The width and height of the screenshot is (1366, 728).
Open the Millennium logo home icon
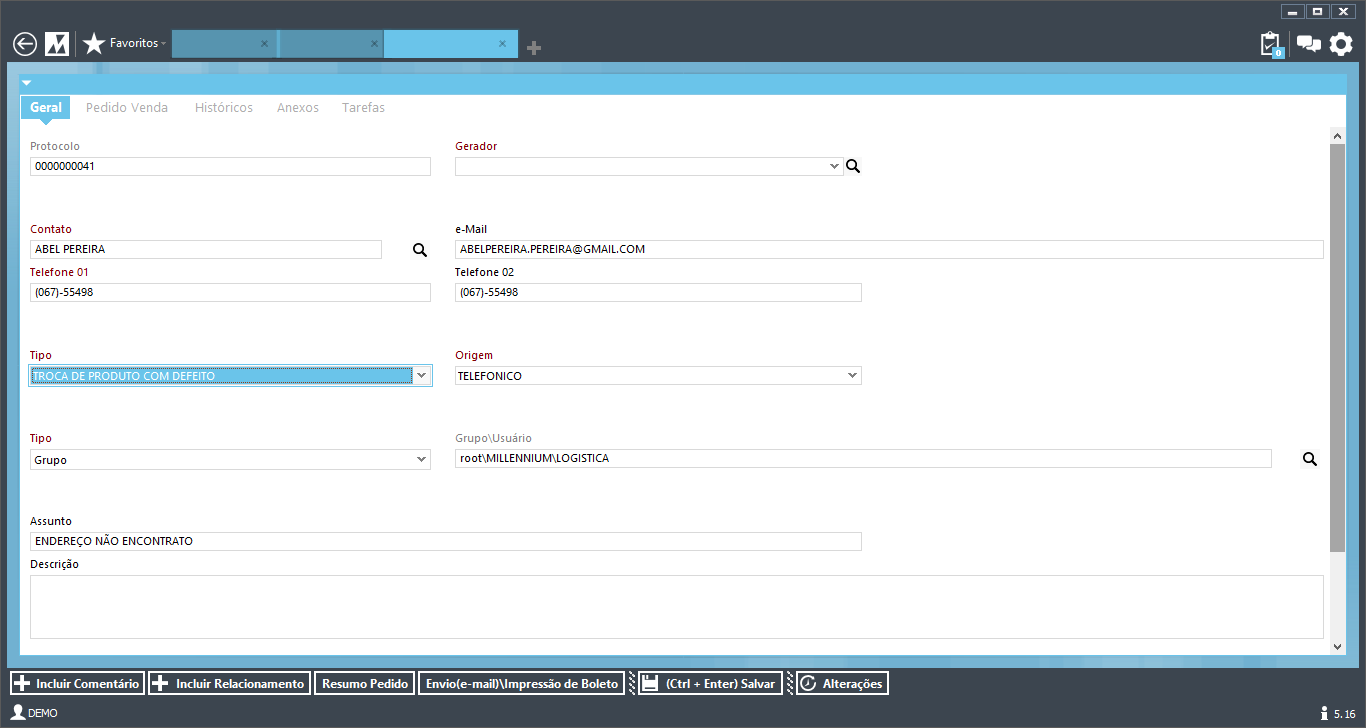(57, 44)
